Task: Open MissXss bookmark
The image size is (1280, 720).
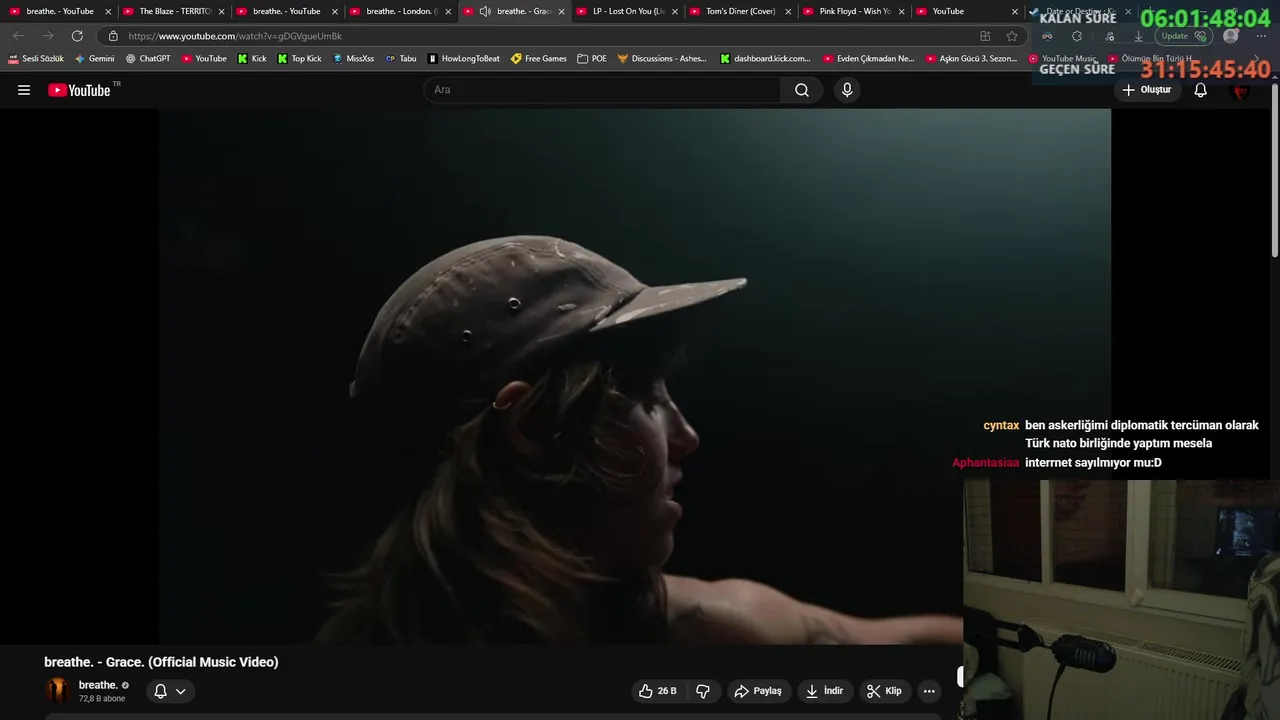Action: pos(354,59)
